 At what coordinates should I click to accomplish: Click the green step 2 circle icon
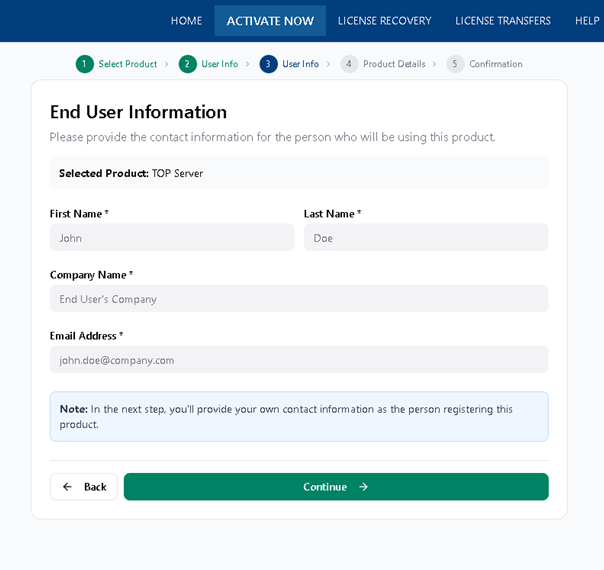[188, 64]
